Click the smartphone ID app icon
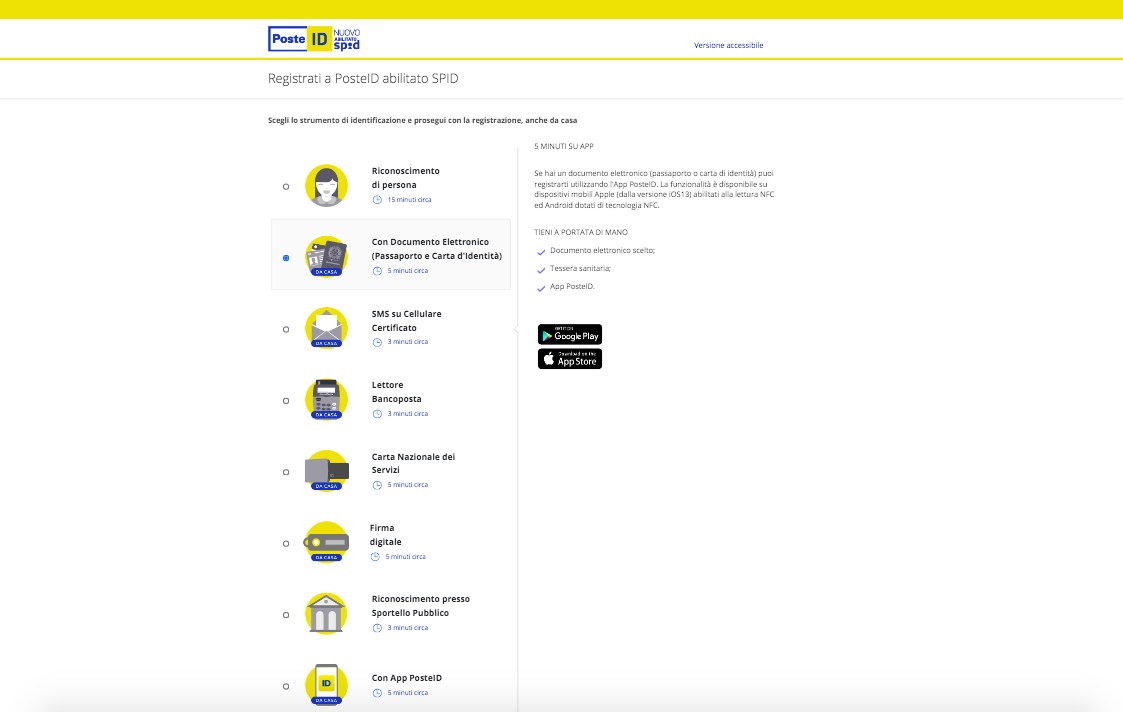Screen dimensions: 1123x712 [x=327, y=685]
